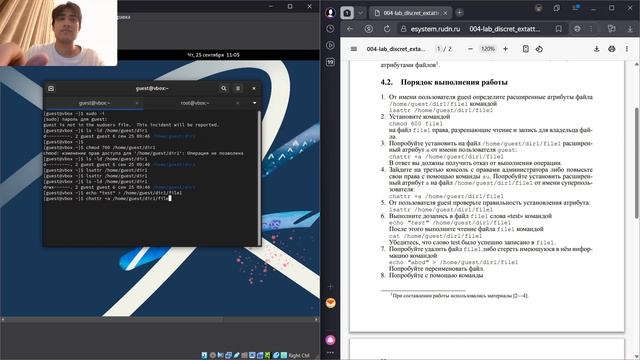640x360 pixels.
Task: Click the date and time in the VM top bar
Action: click(x=213, y=55)
